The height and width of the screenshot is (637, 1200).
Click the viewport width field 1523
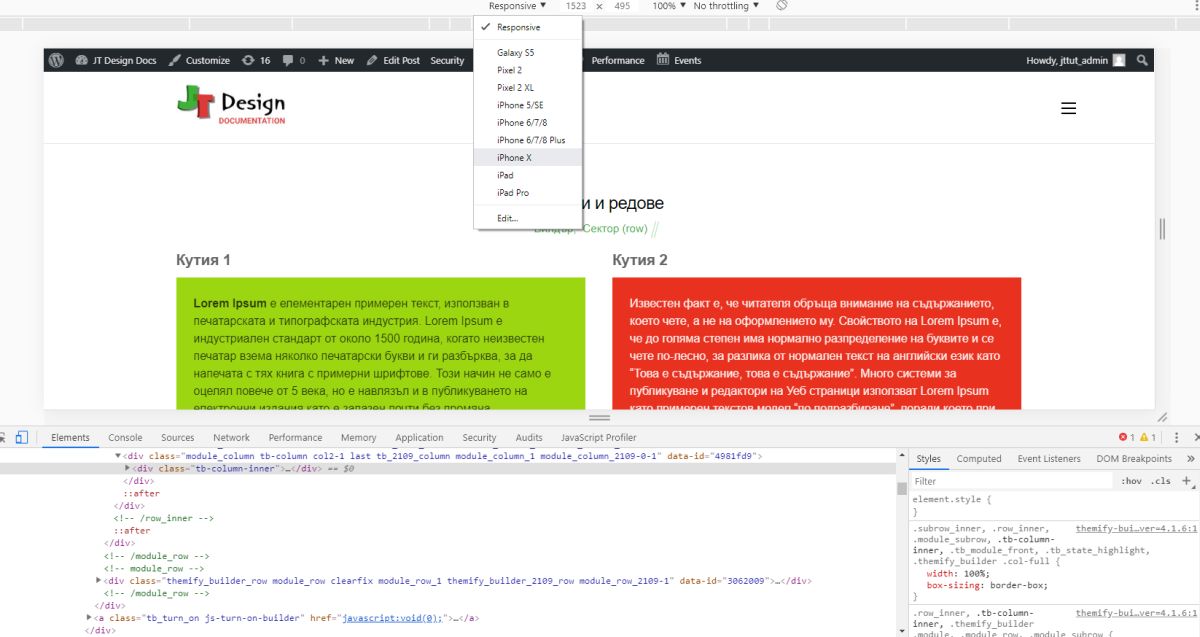pyautogui.click(x=575, y=6)
